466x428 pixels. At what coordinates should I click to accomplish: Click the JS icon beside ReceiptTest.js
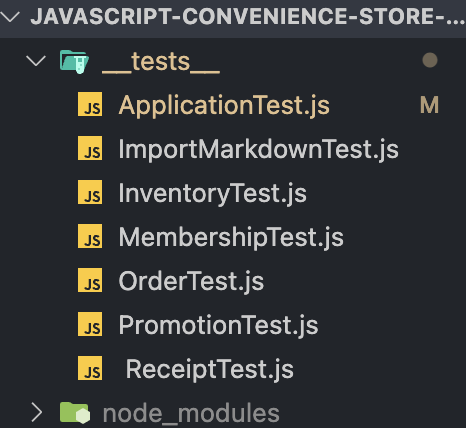point(90,368)
